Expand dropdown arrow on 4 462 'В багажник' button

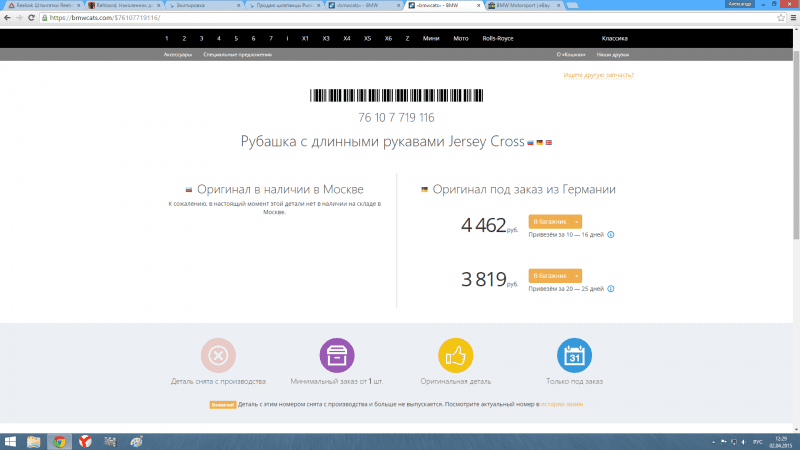click(x=577, y=222)
